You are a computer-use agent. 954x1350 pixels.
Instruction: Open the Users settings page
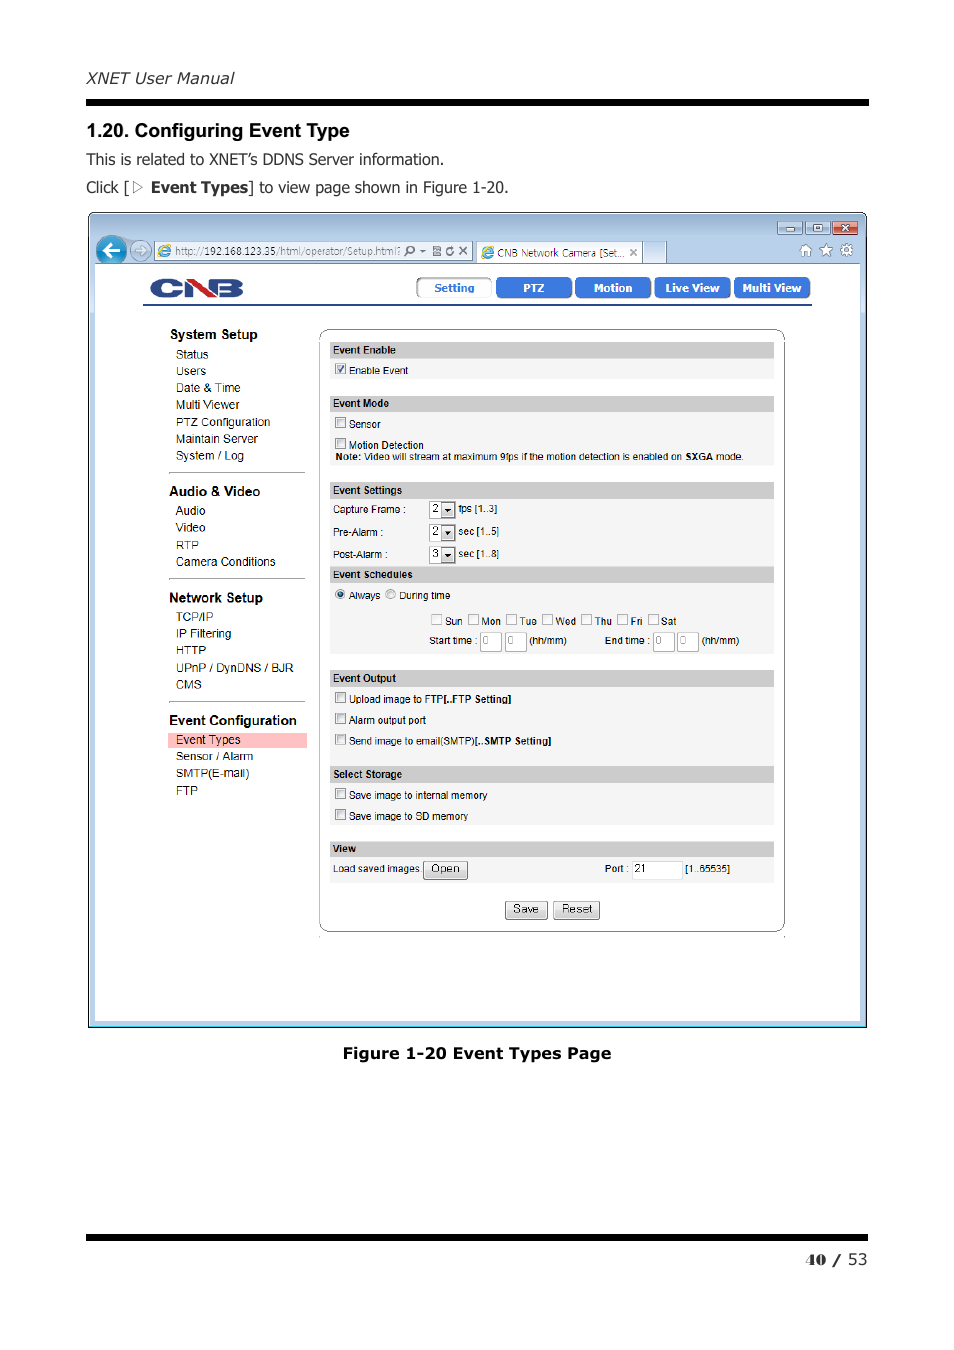191,371
